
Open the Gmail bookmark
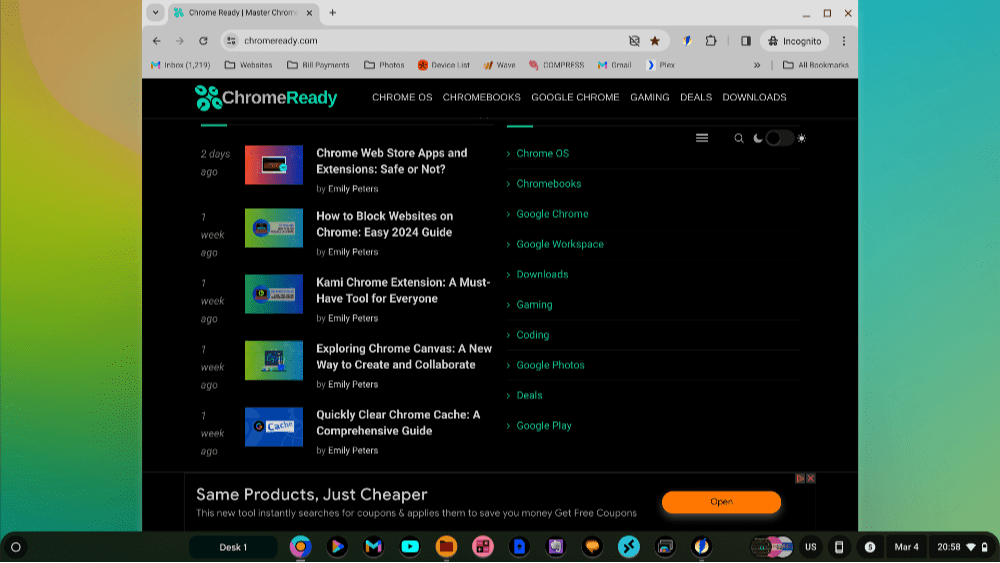tap(614, 65)
